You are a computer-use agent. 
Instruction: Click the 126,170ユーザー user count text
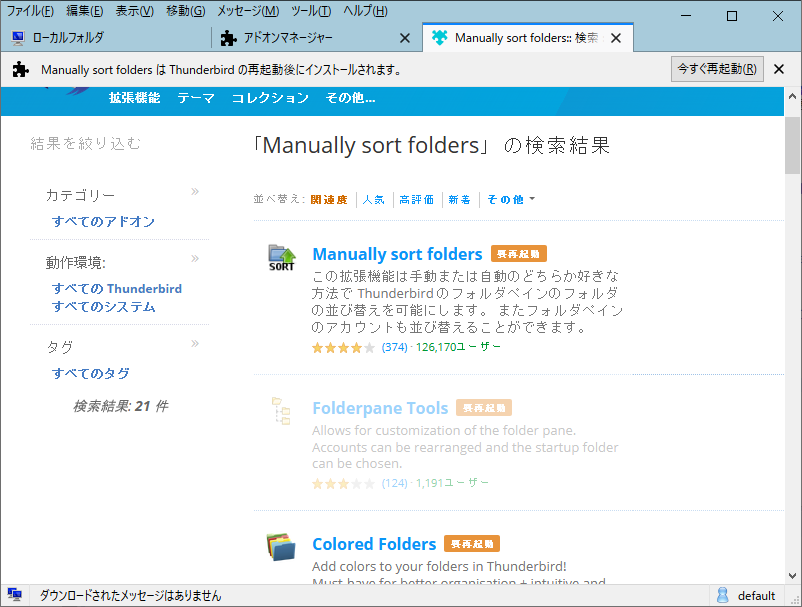(458, 347)
